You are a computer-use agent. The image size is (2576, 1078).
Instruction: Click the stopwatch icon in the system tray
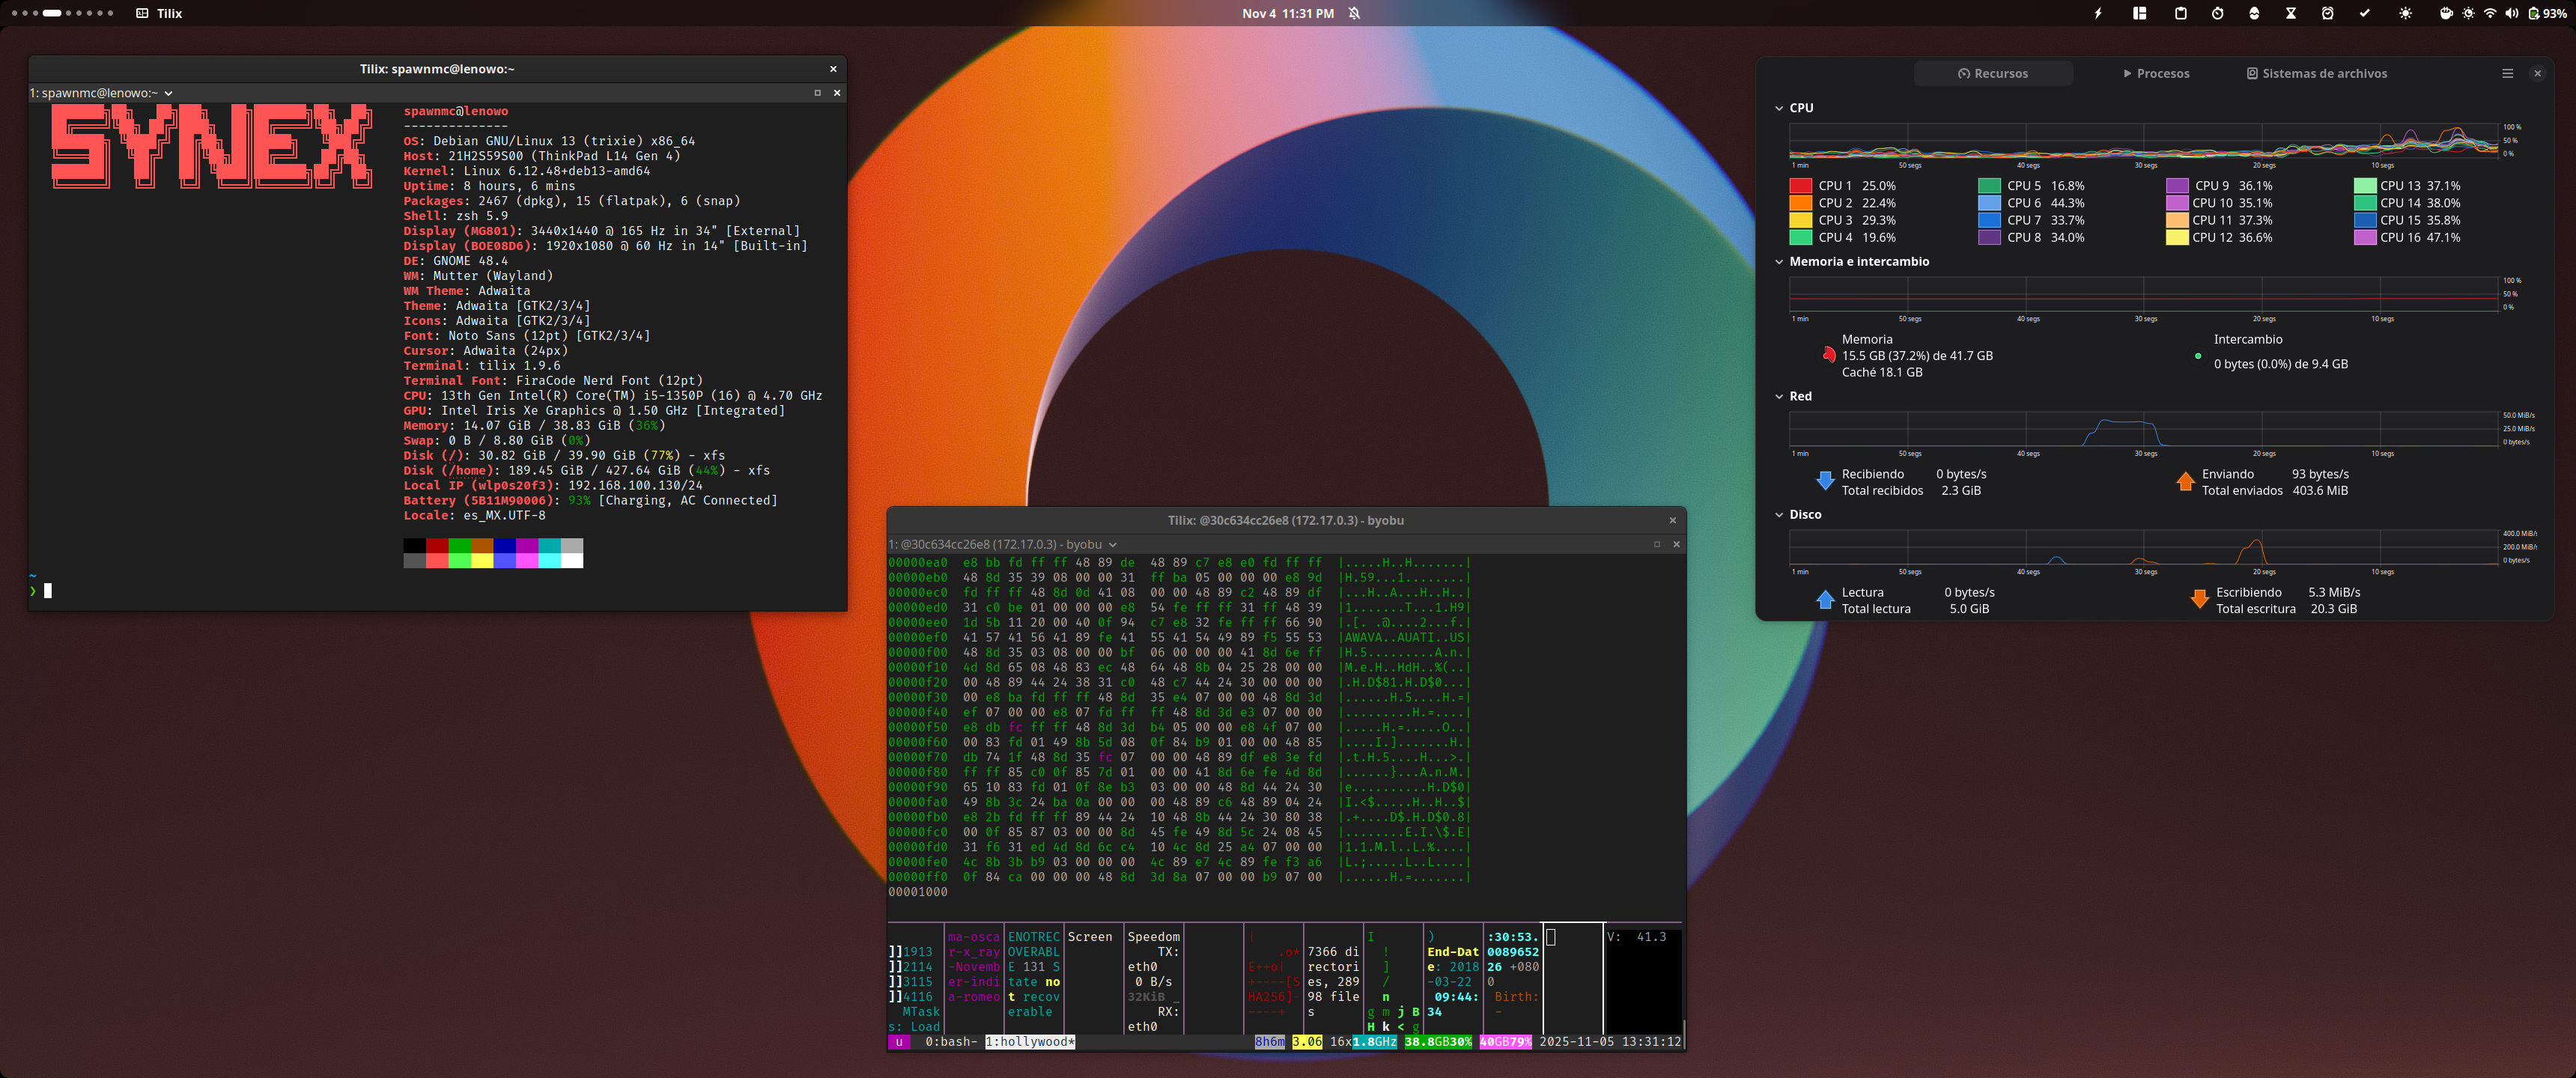coord(2219,14)
